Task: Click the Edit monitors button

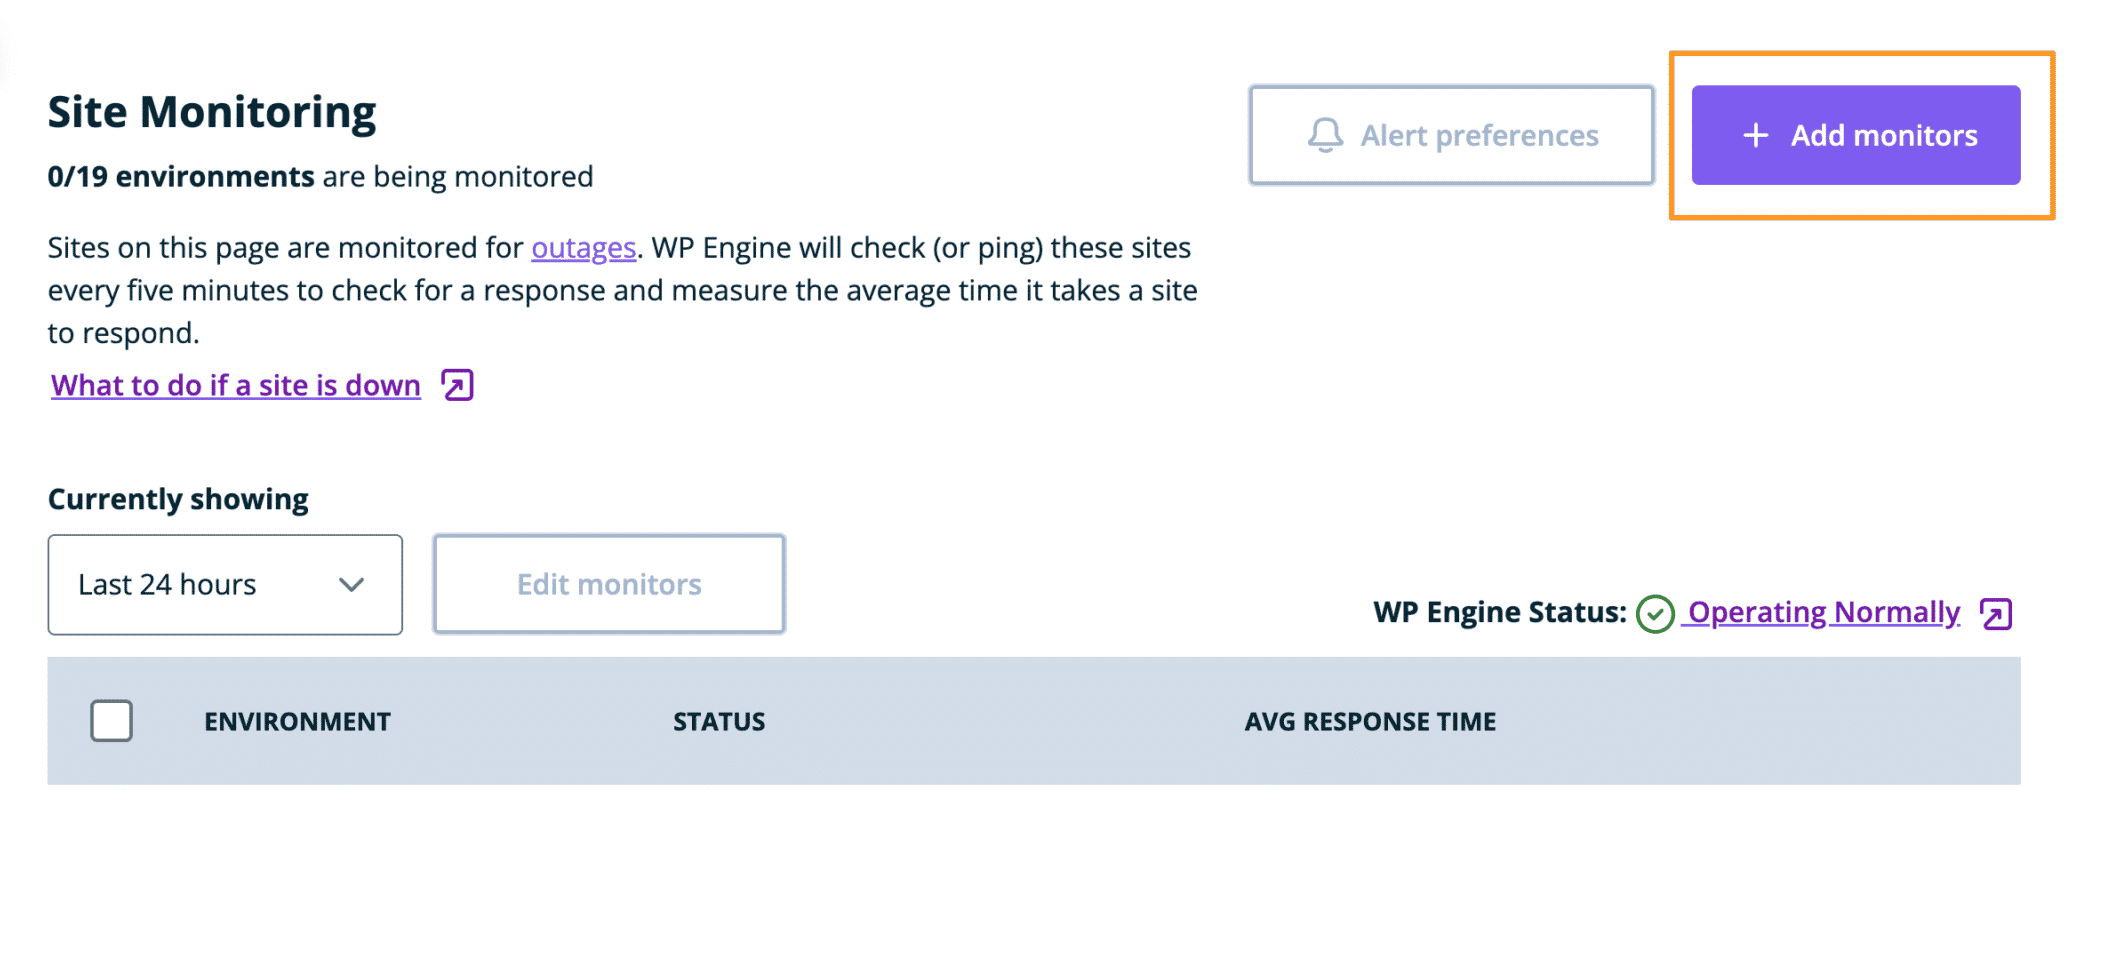Action: [609, 585]
